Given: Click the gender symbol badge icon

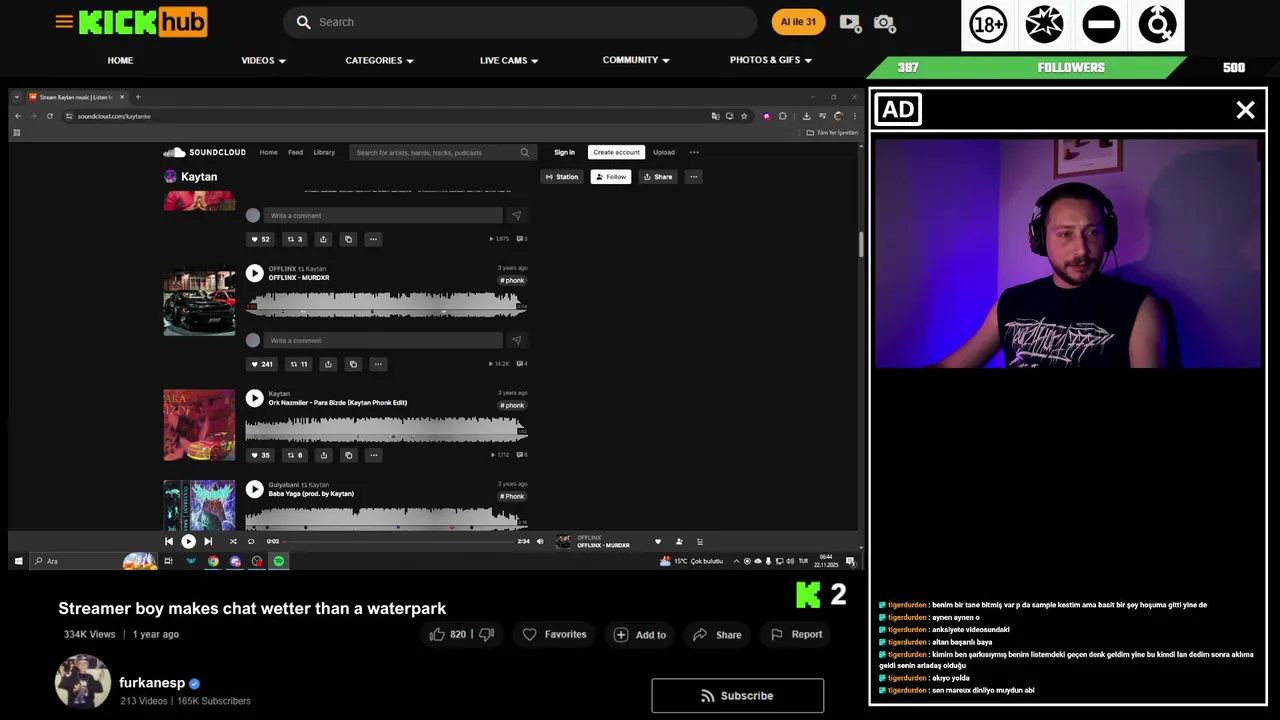Looking at the screenshot, I should tap(1157, 25).
